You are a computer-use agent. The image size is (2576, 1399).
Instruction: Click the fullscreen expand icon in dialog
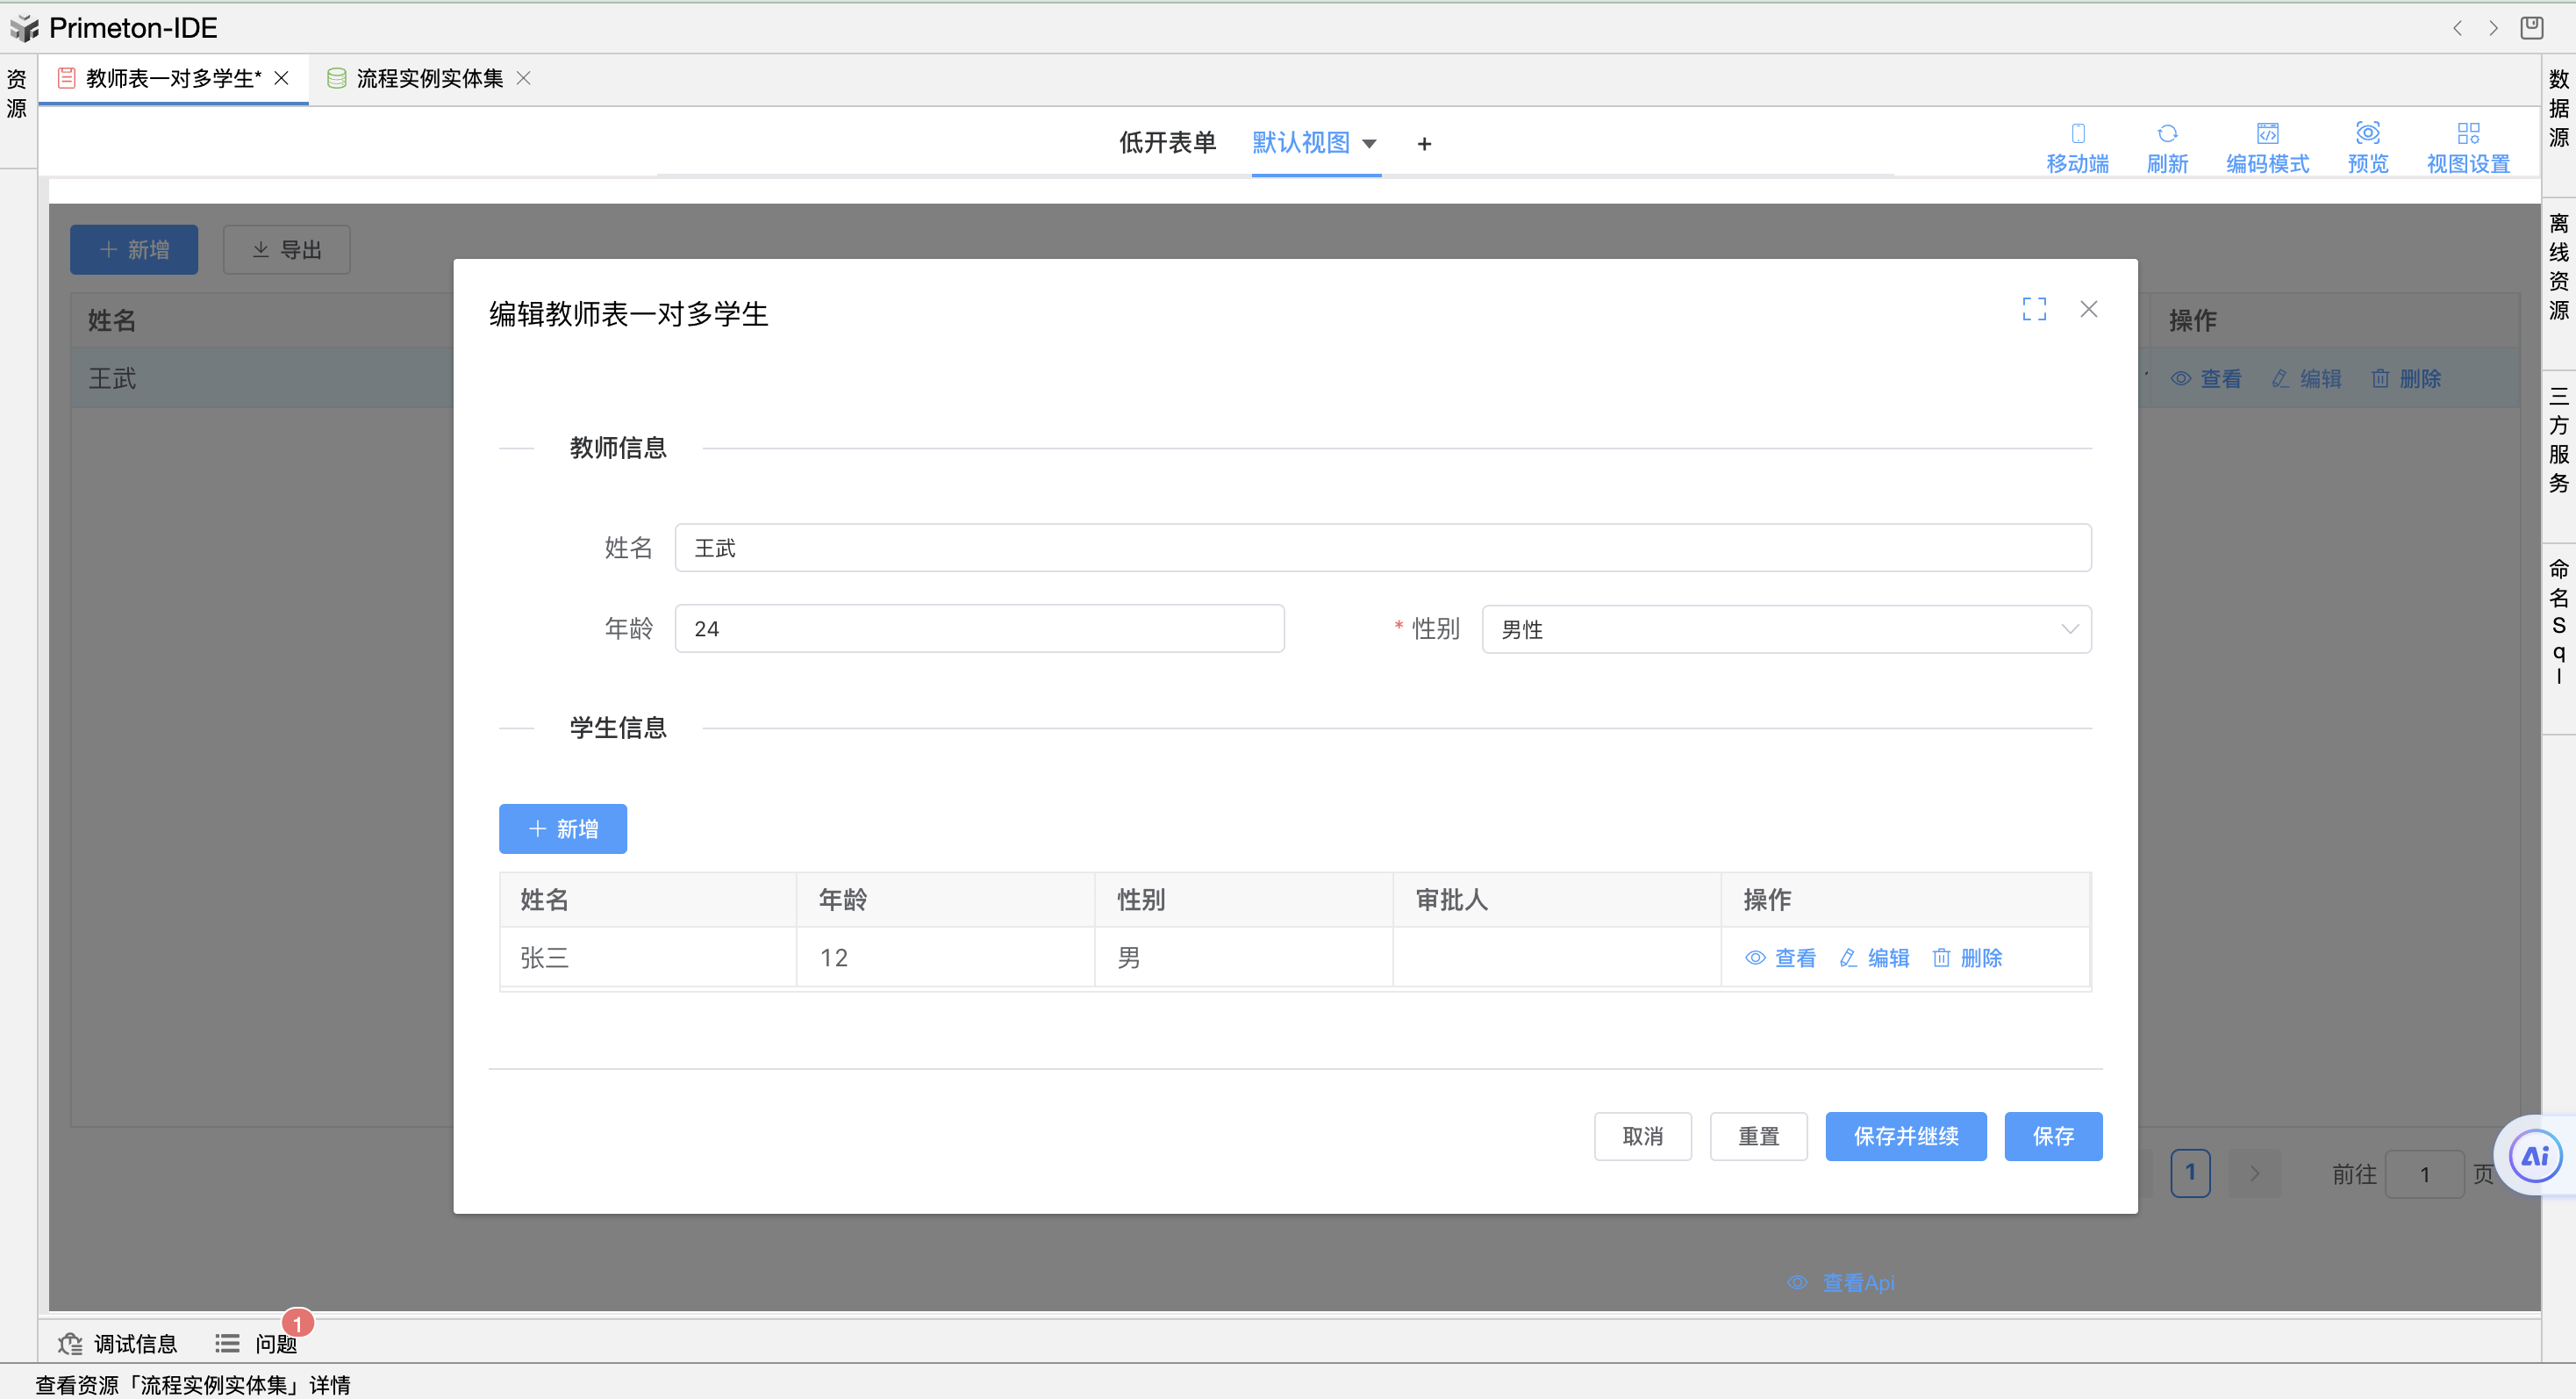click(2033, 309)
